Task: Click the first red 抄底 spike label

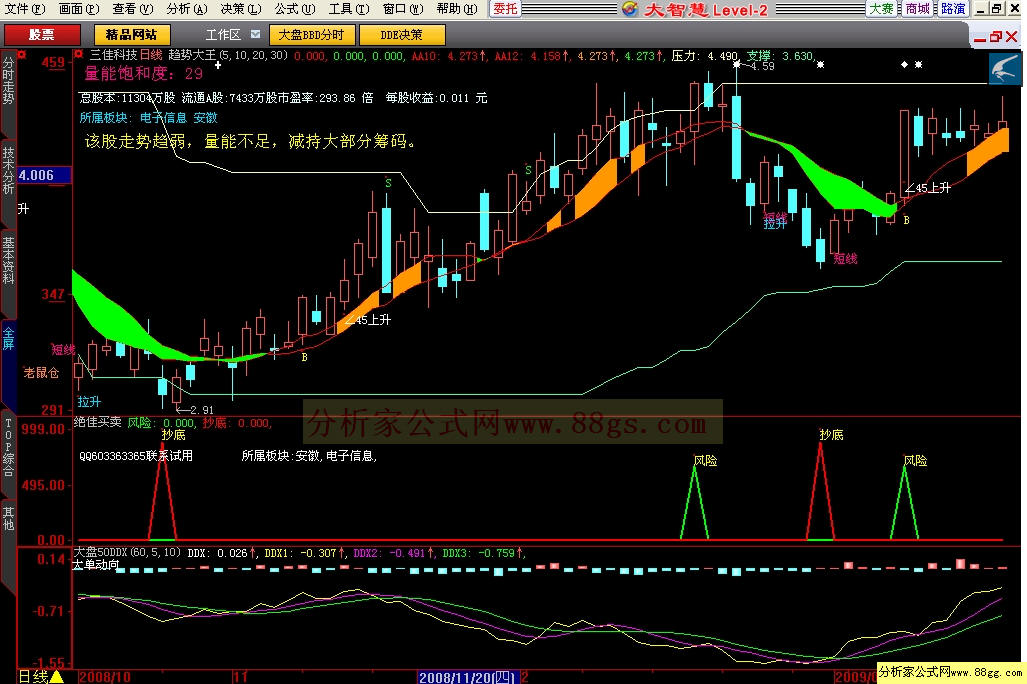Action: (174, 435)
